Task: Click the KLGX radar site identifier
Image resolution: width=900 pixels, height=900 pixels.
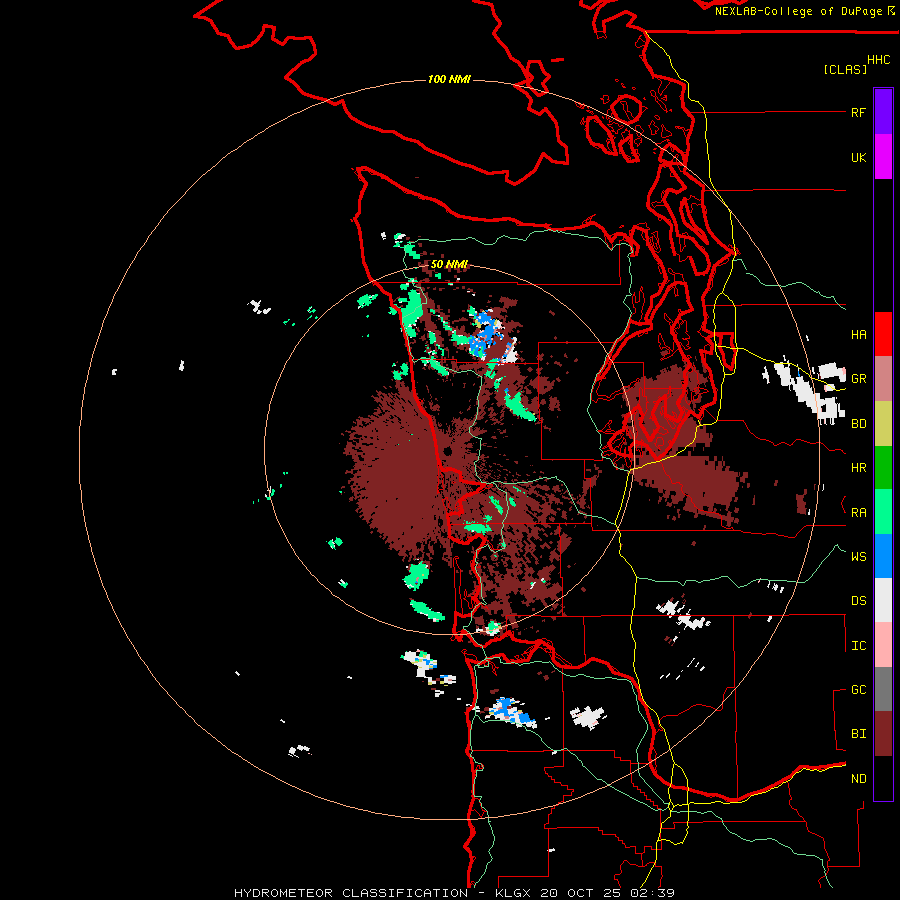Action: coord(515,893)
